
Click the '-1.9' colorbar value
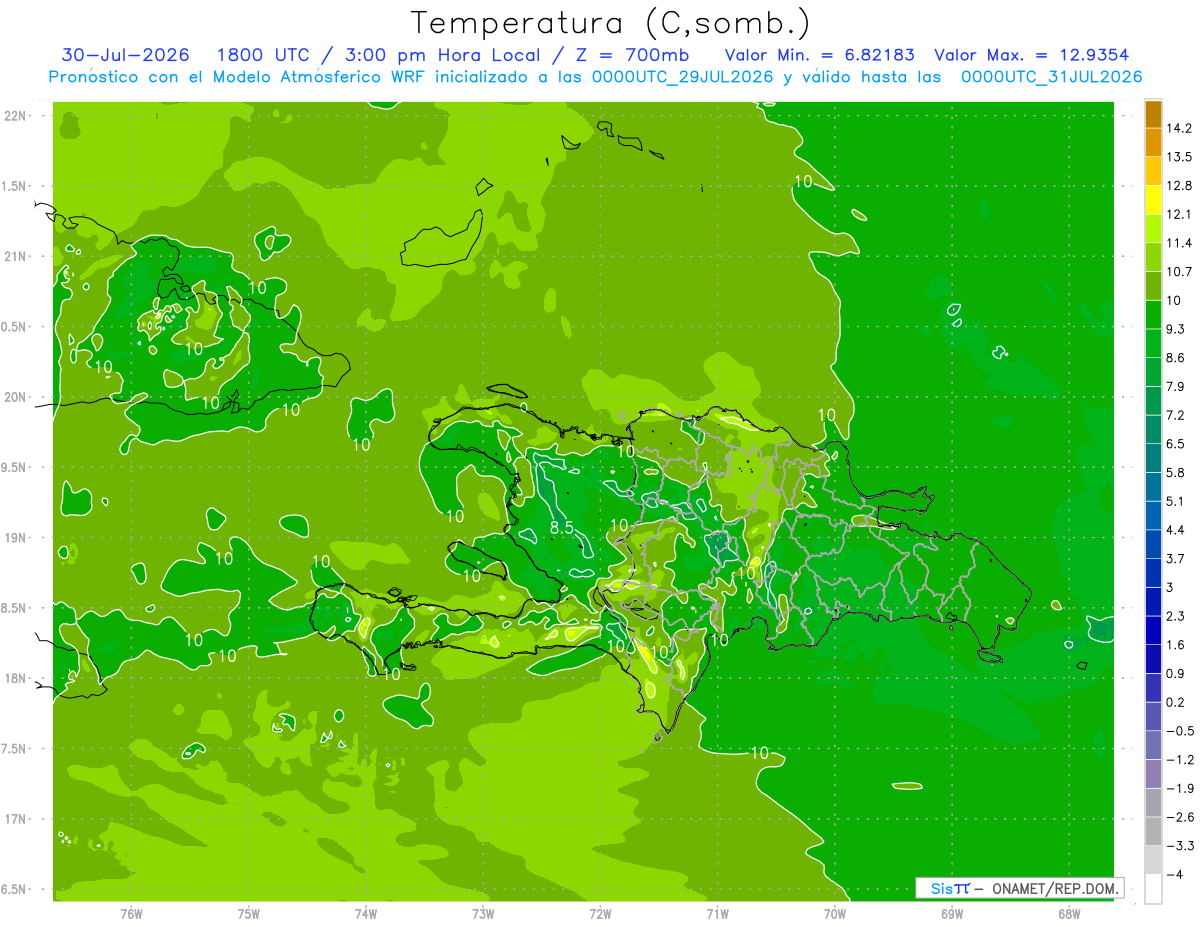(1180, 788)
